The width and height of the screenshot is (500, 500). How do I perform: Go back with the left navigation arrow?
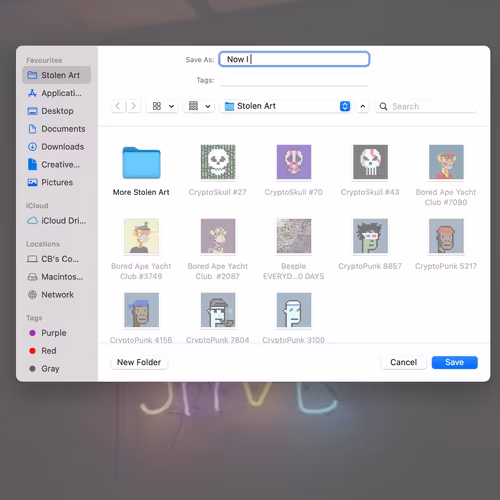coord(118,106)
